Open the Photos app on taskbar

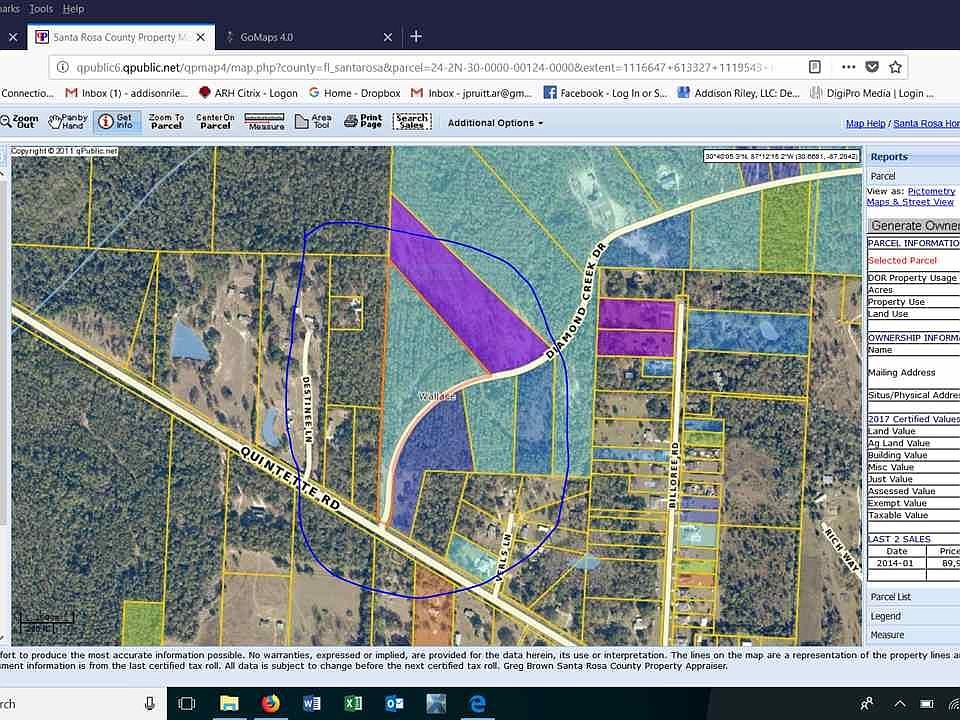(436, 704)
